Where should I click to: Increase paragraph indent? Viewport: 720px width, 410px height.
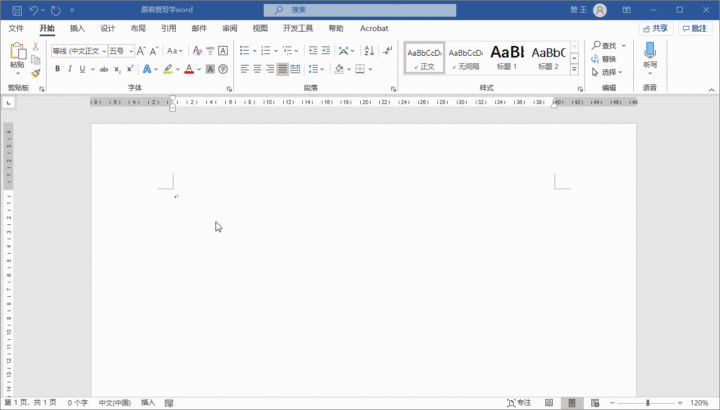click(x=326, y=51)
